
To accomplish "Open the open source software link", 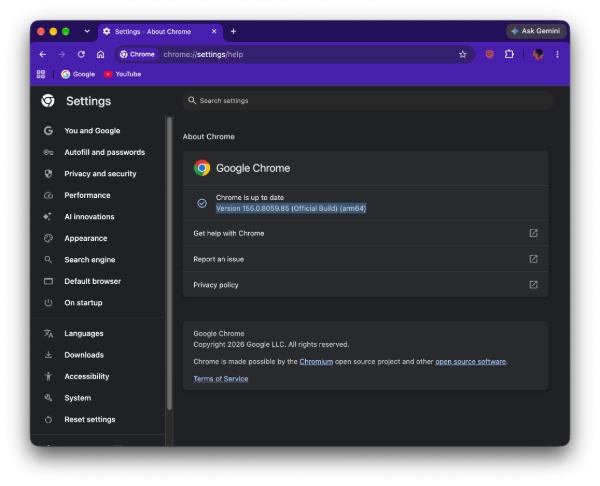I will [x=470, y=362].
